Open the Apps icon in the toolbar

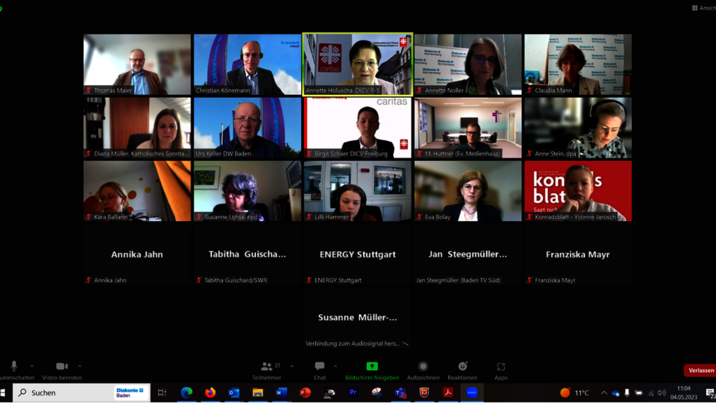501,367
